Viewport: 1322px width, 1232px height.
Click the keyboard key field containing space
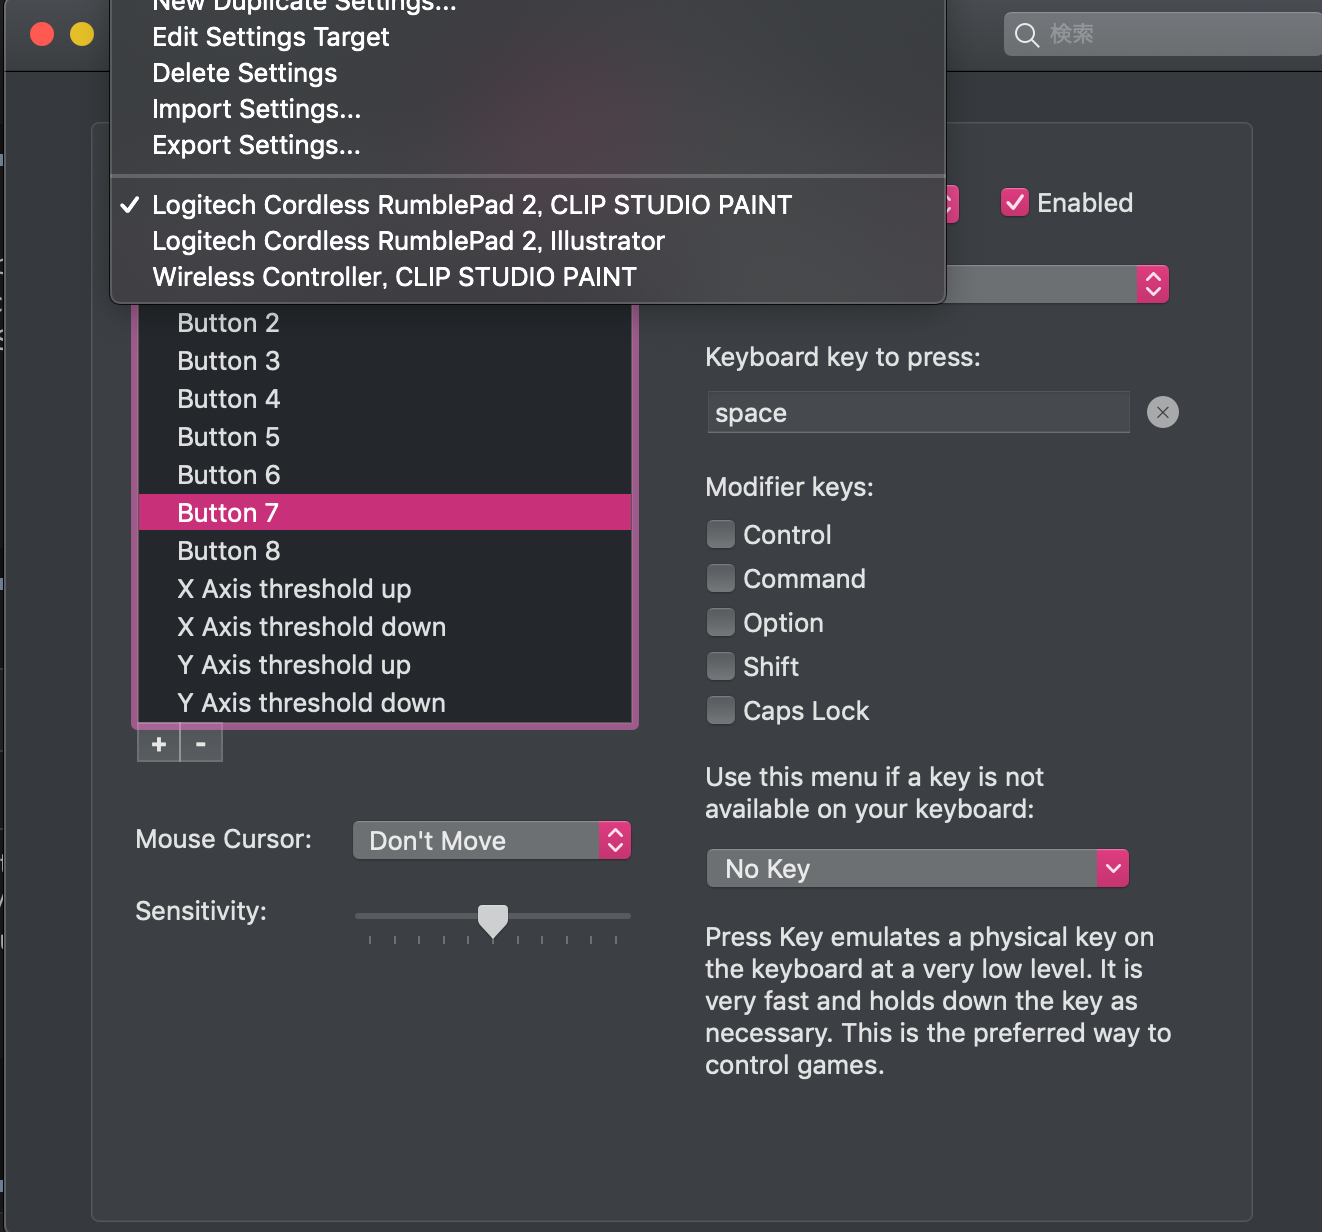(x=918, y=413)
